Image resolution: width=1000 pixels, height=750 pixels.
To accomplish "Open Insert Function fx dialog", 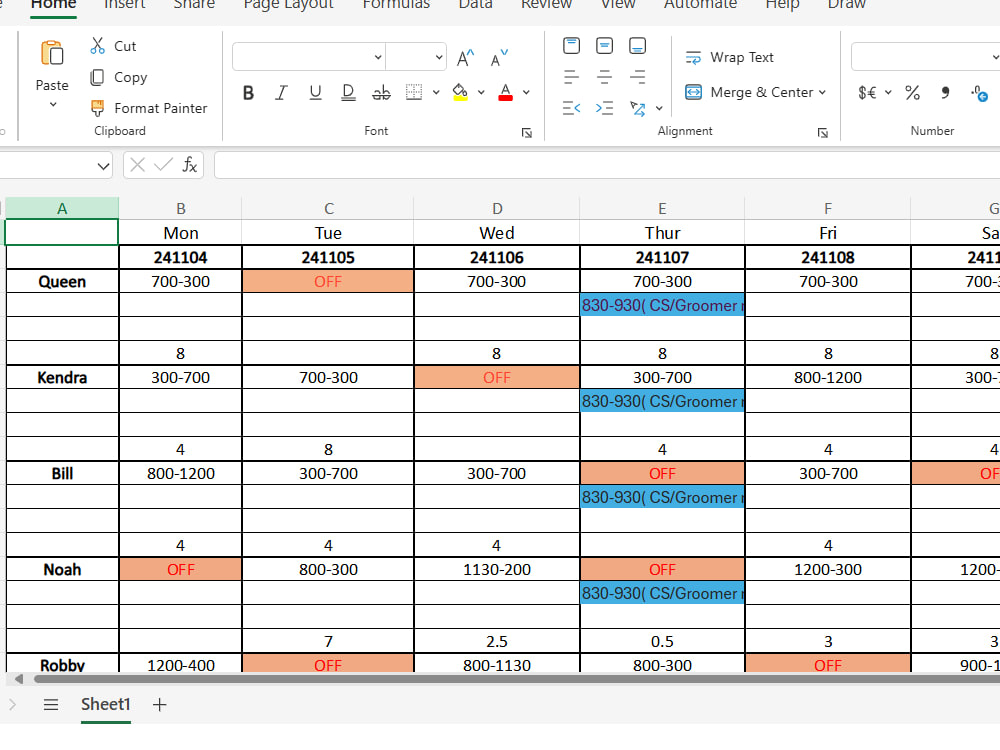I will (189, 165).
